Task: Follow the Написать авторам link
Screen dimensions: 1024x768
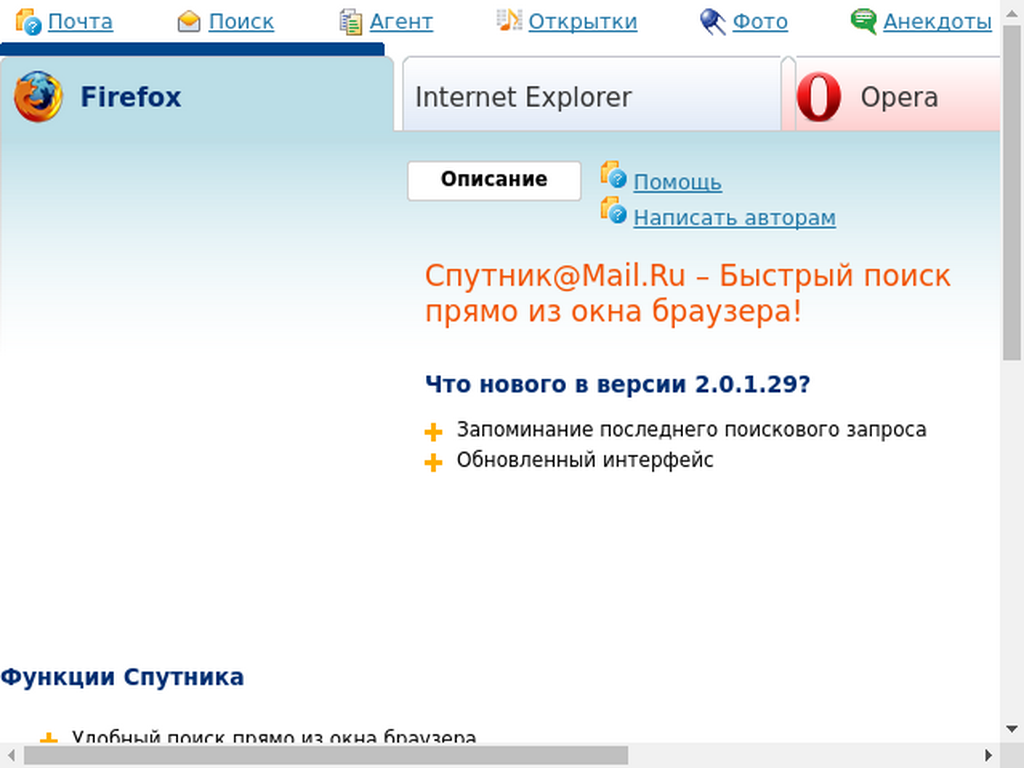Action: point(735,217)
